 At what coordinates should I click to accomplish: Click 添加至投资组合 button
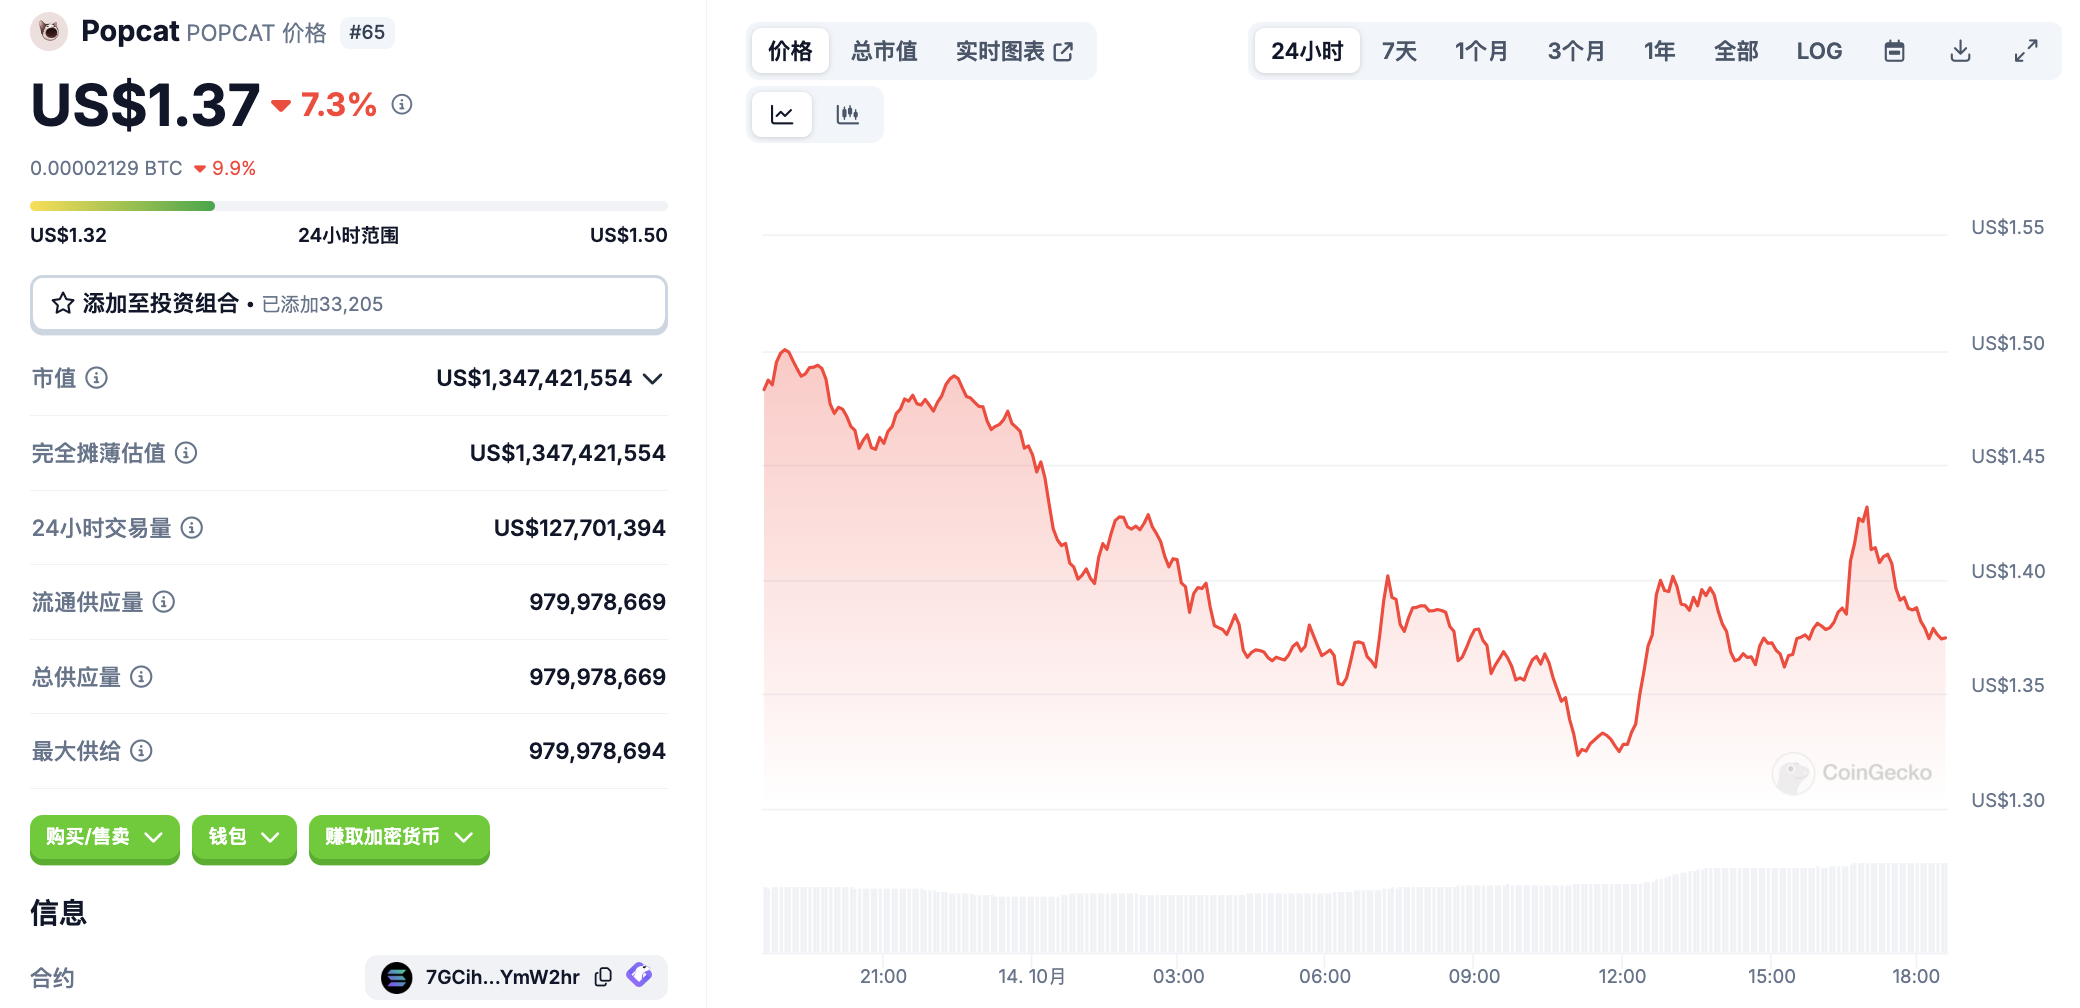coord(348,304)
